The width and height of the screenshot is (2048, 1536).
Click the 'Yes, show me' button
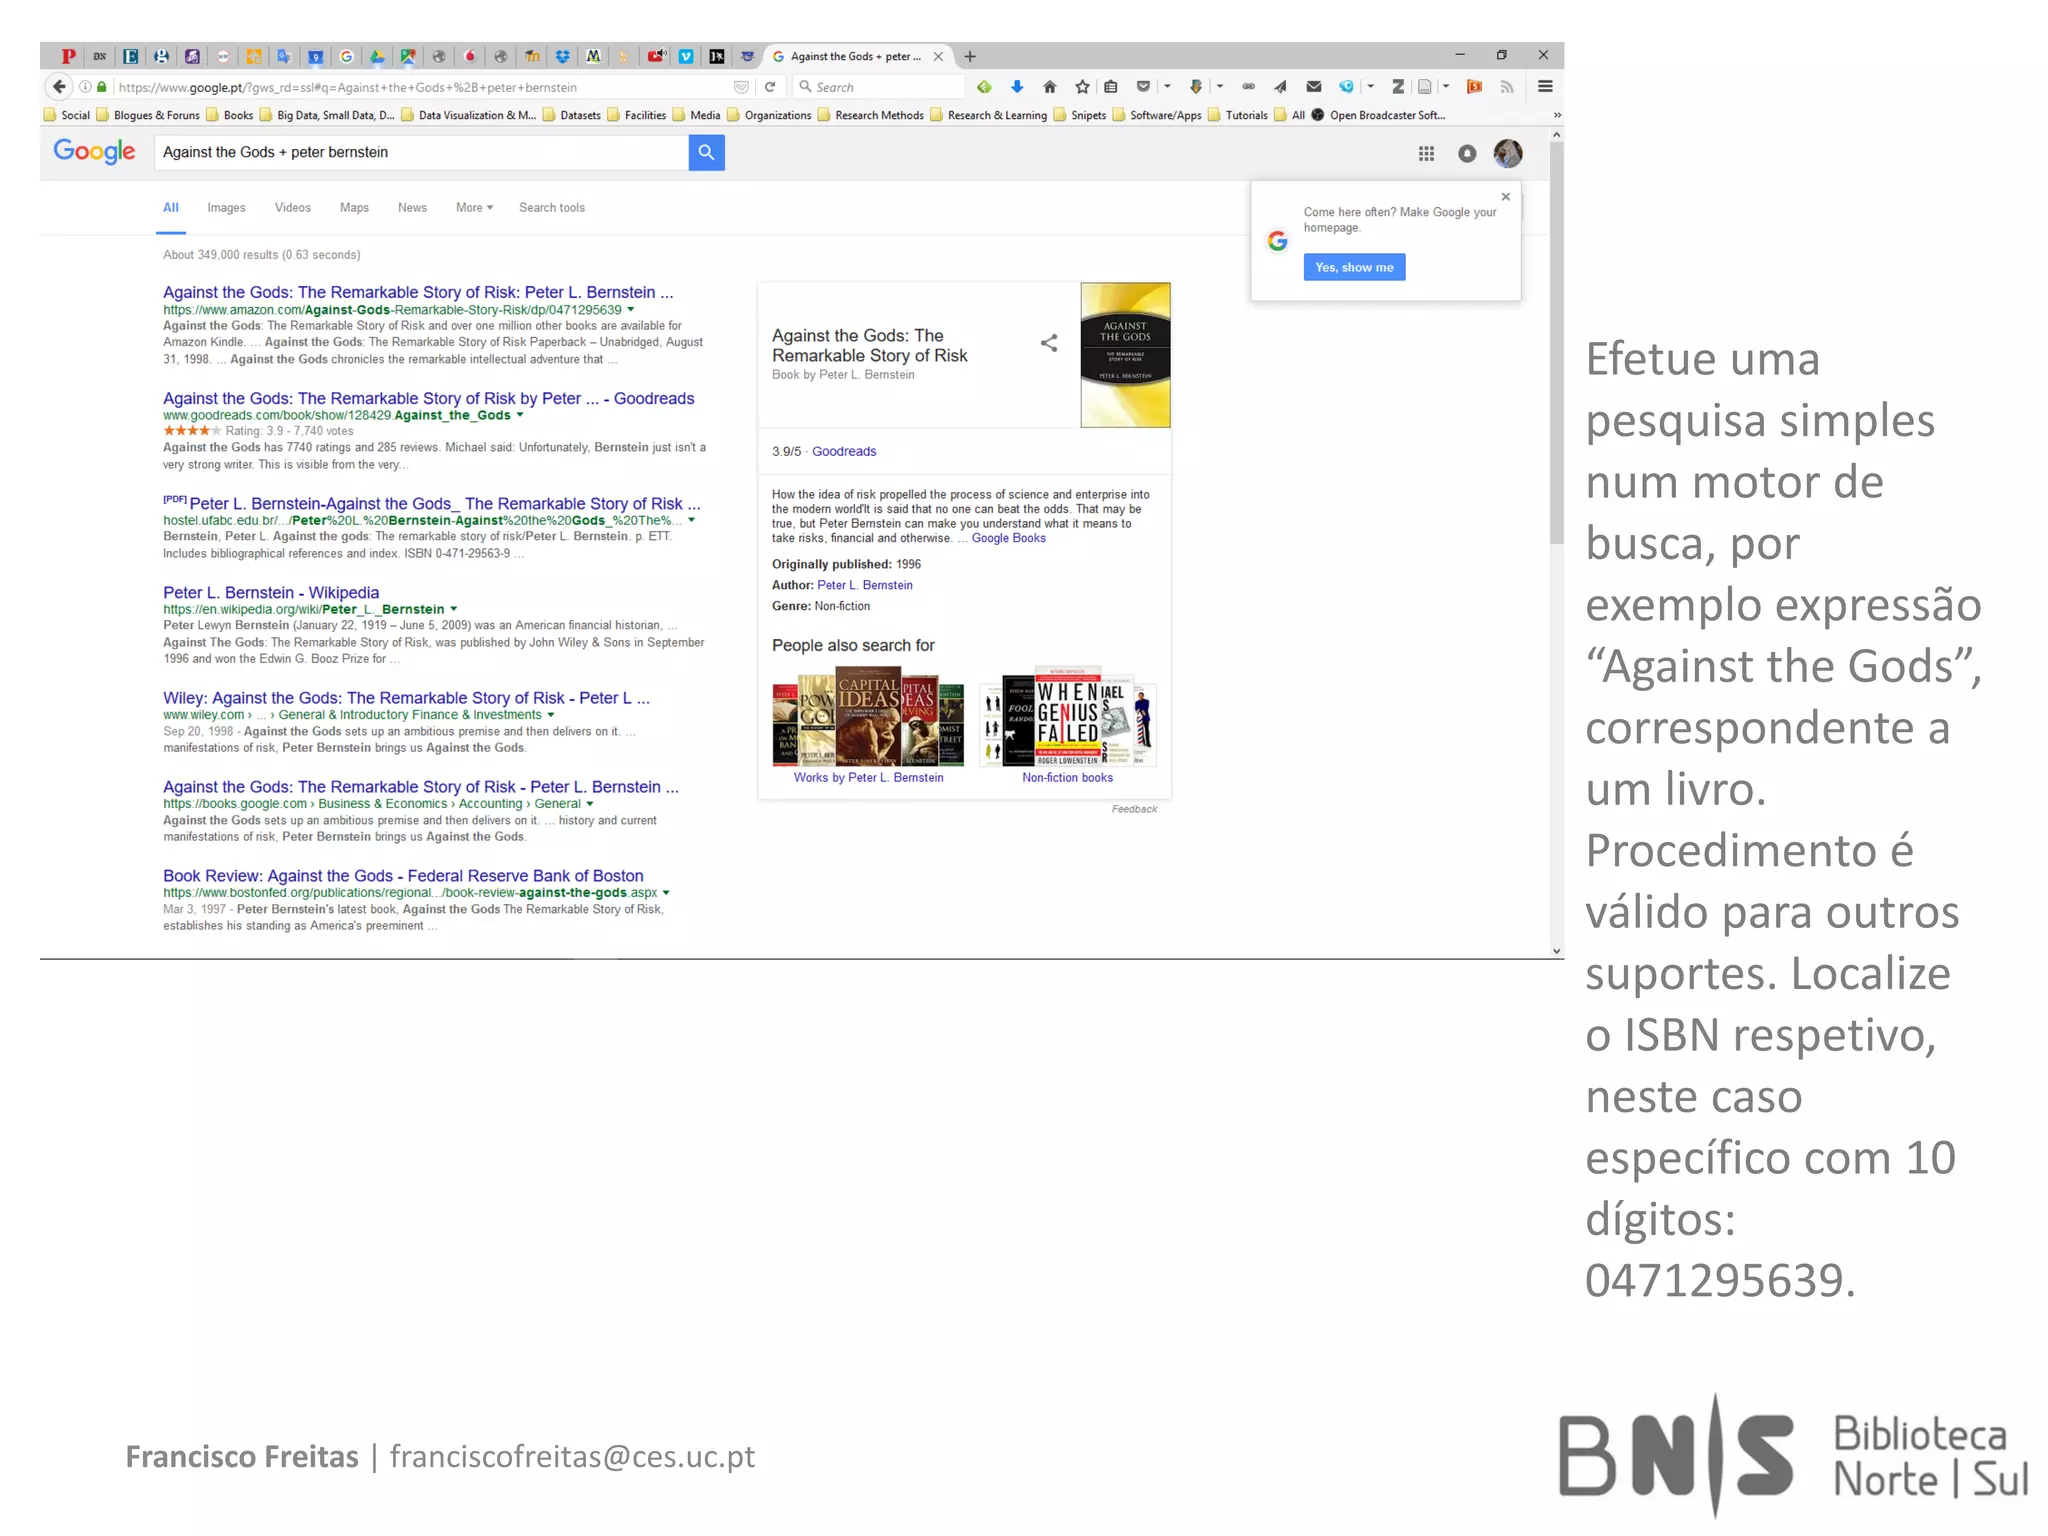pyautogui.click(x=1354, y=267)
